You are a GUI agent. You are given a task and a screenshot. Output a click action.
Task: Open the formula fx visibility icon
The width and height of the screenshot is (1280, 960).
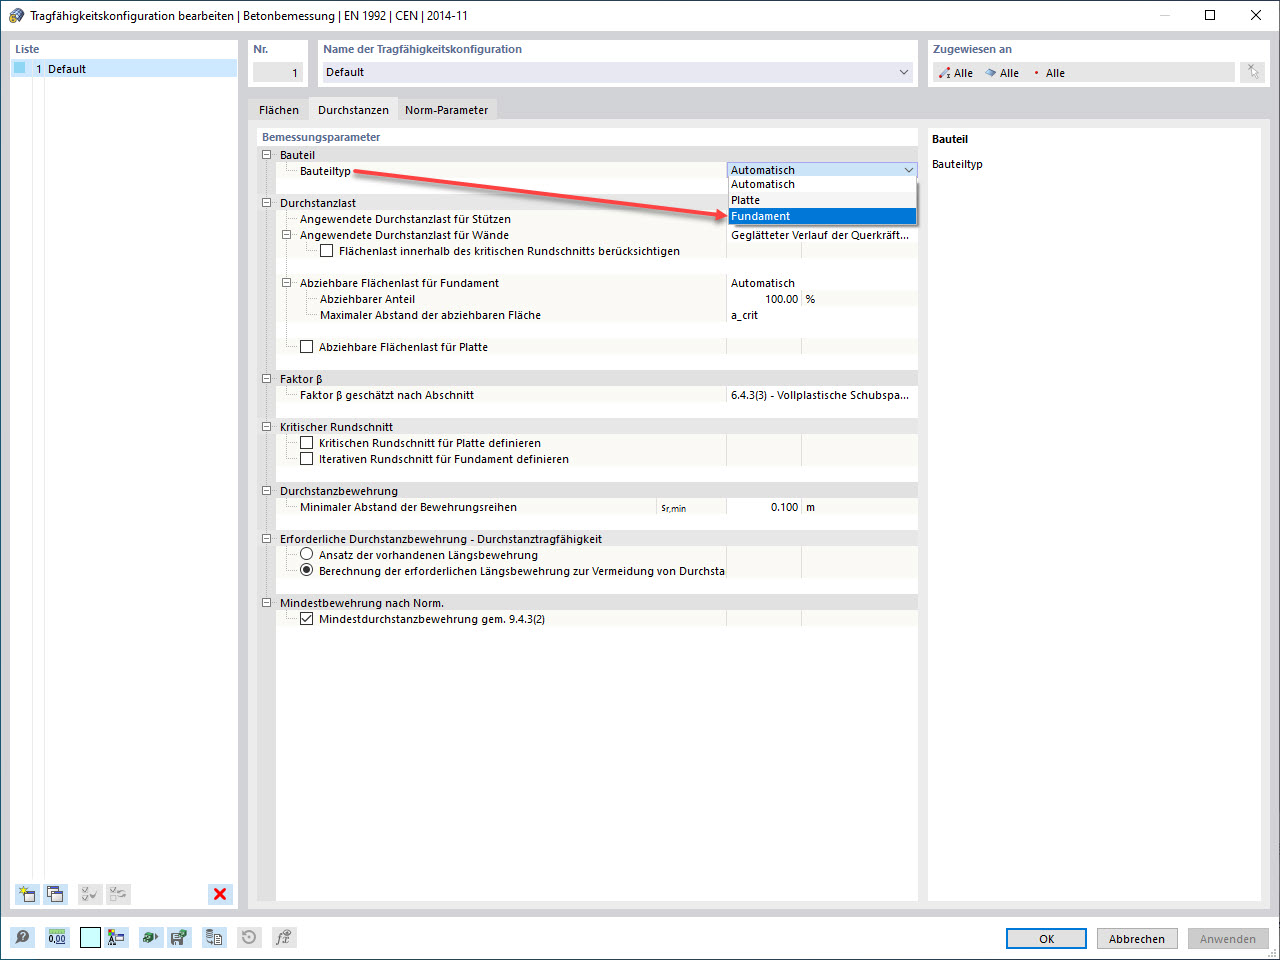(x=284, y=937)
